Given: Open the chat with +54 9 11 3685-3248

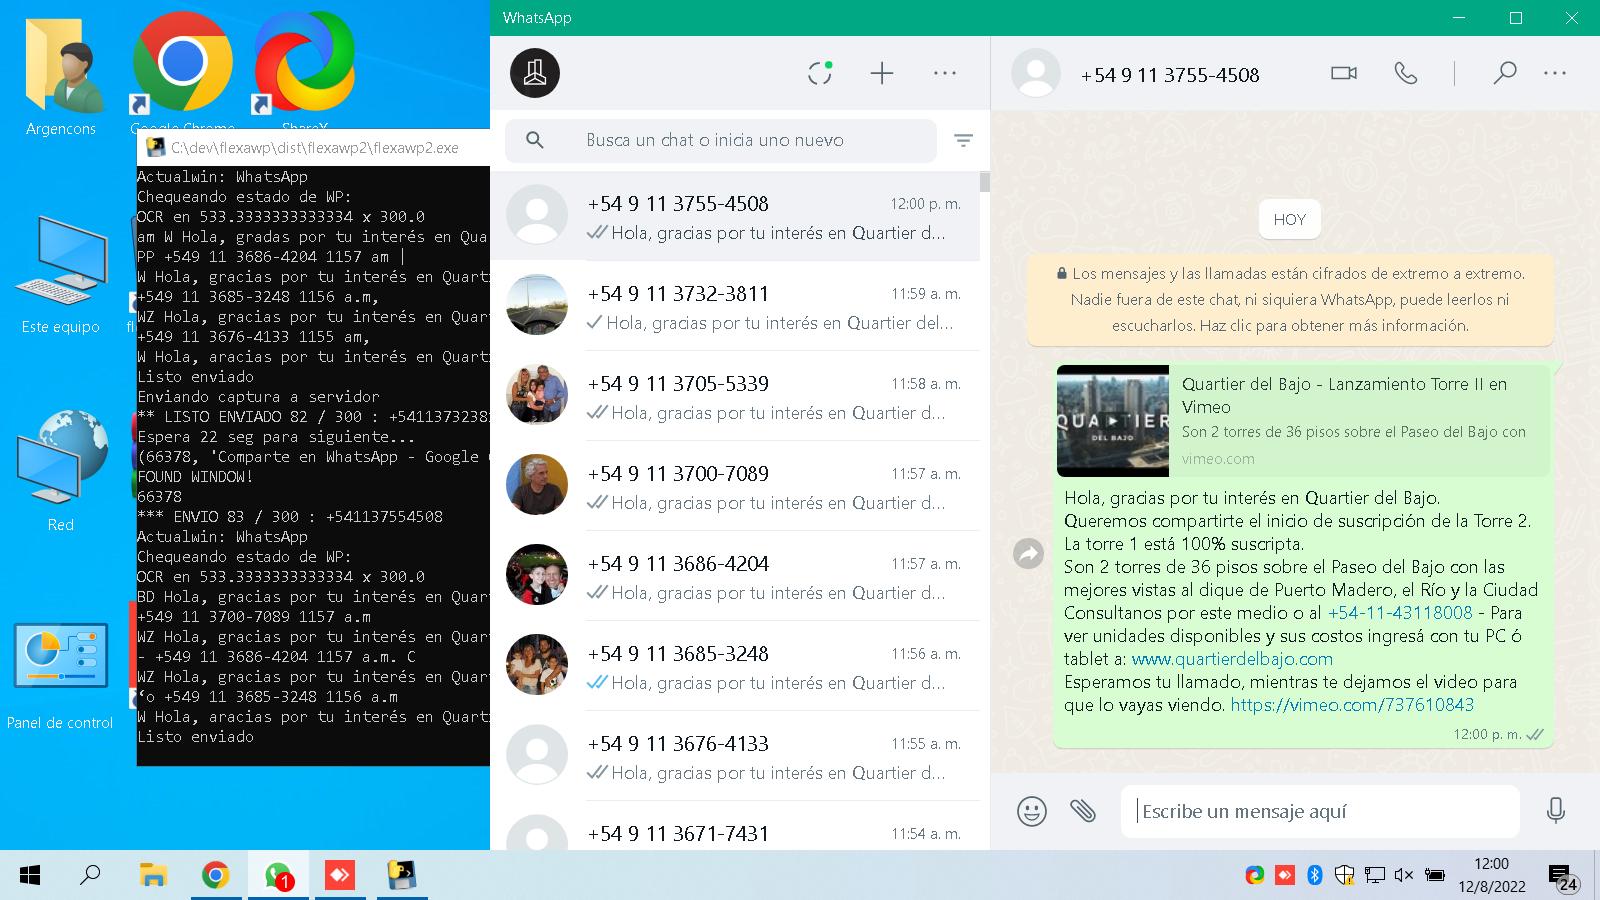Looking at the screenshot, I should click(x=735, y=666).
